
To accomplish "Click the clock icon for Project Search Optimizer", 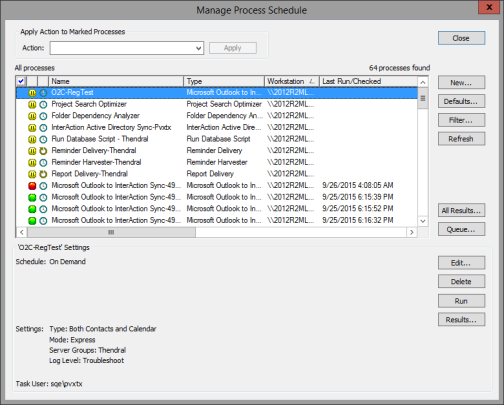I will (x=43, y=105).
